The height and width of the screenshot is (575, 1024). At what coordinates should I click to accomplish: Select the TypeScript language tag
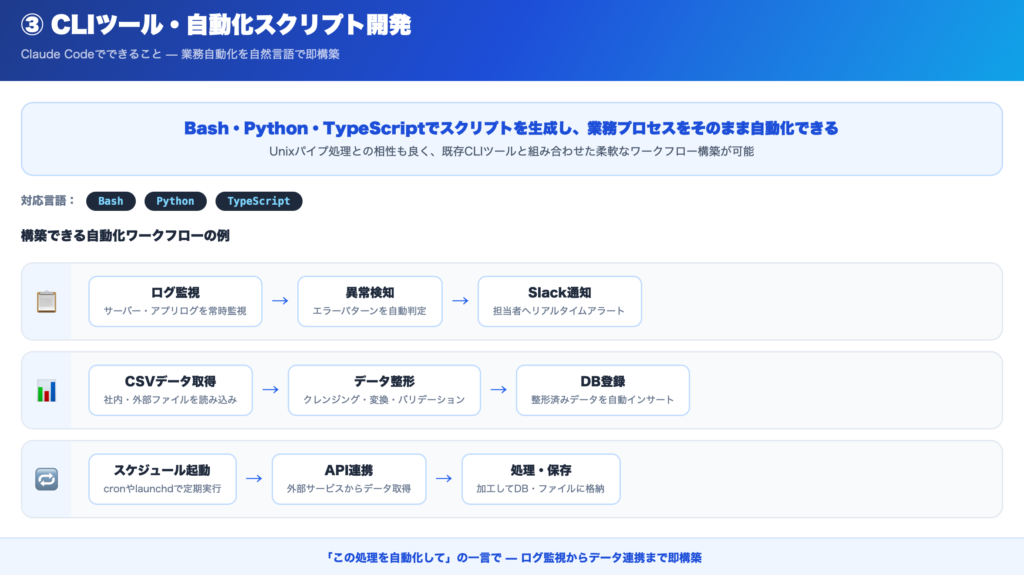pyautogui.click(x=258, y=201)
